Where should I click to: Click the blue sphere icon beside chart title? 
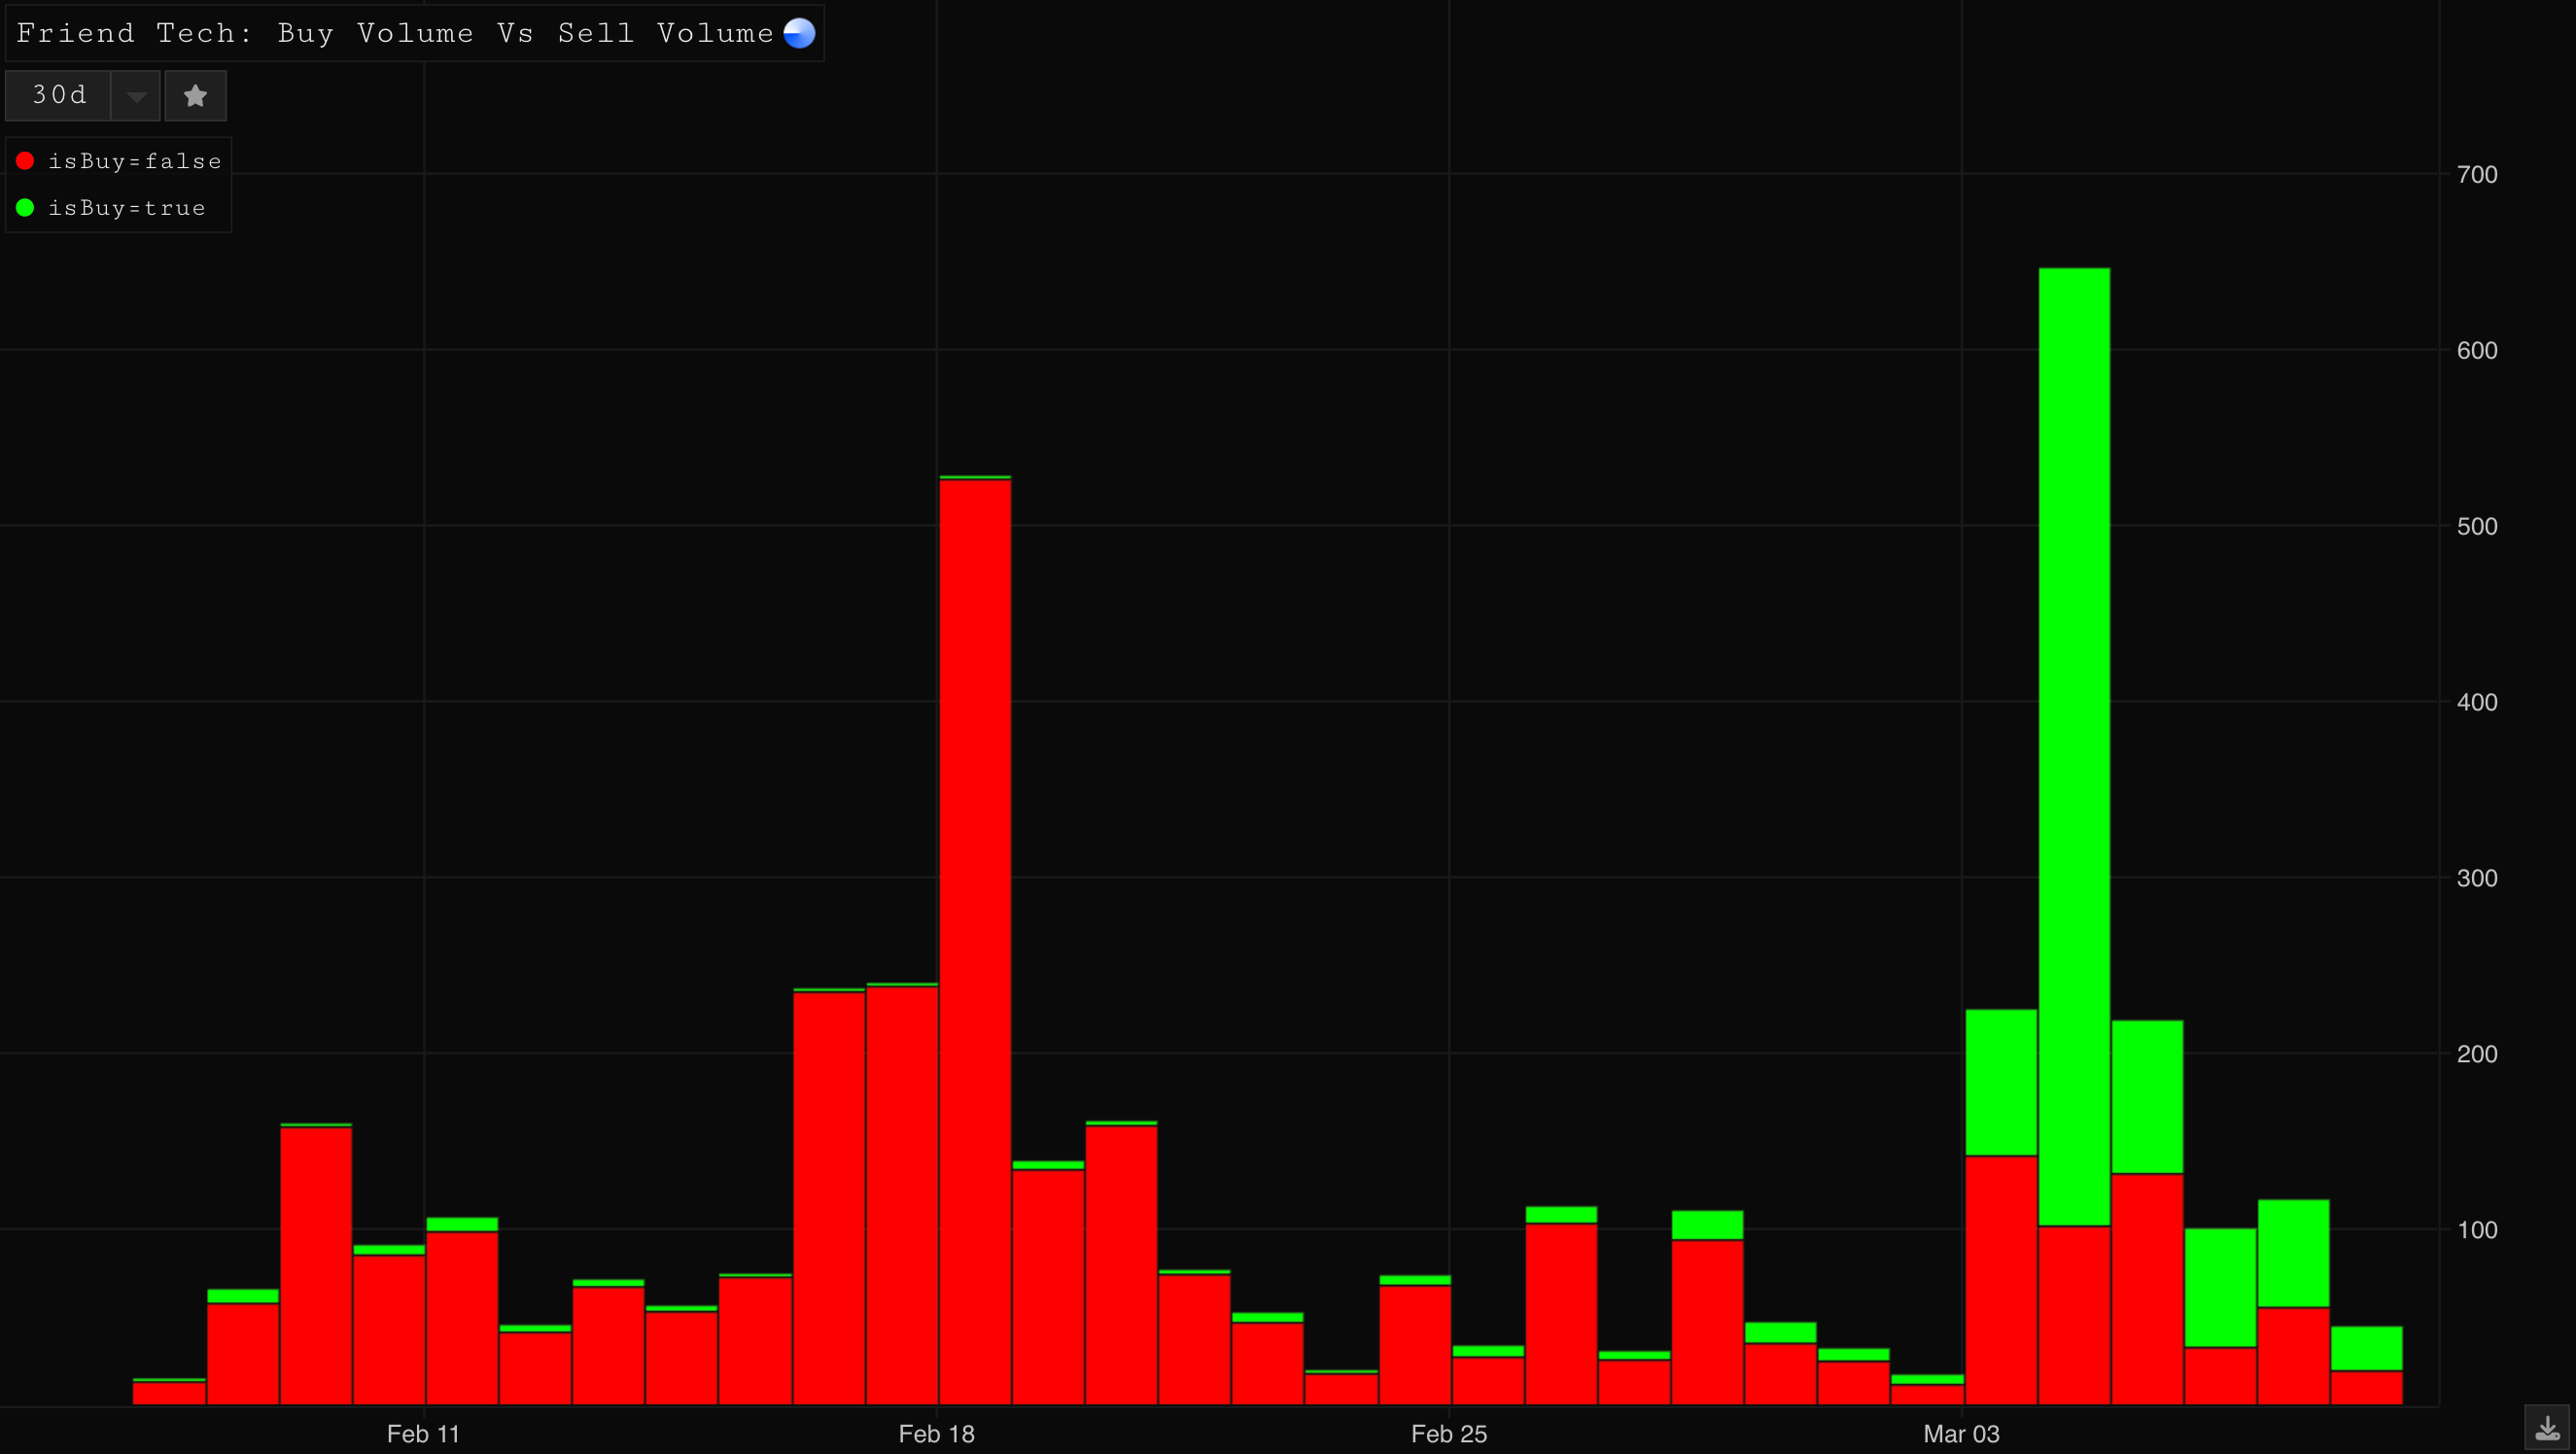[799, 33]
